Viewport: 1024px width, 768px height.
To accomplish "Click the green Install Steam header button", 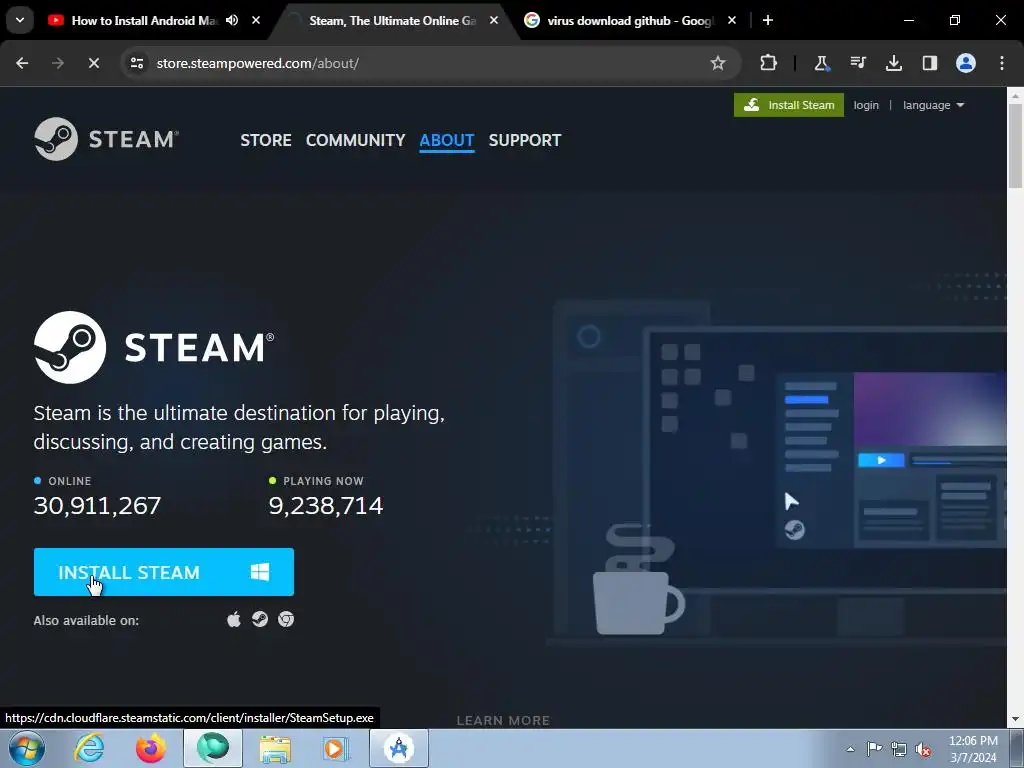I will [x=789, y=105].
